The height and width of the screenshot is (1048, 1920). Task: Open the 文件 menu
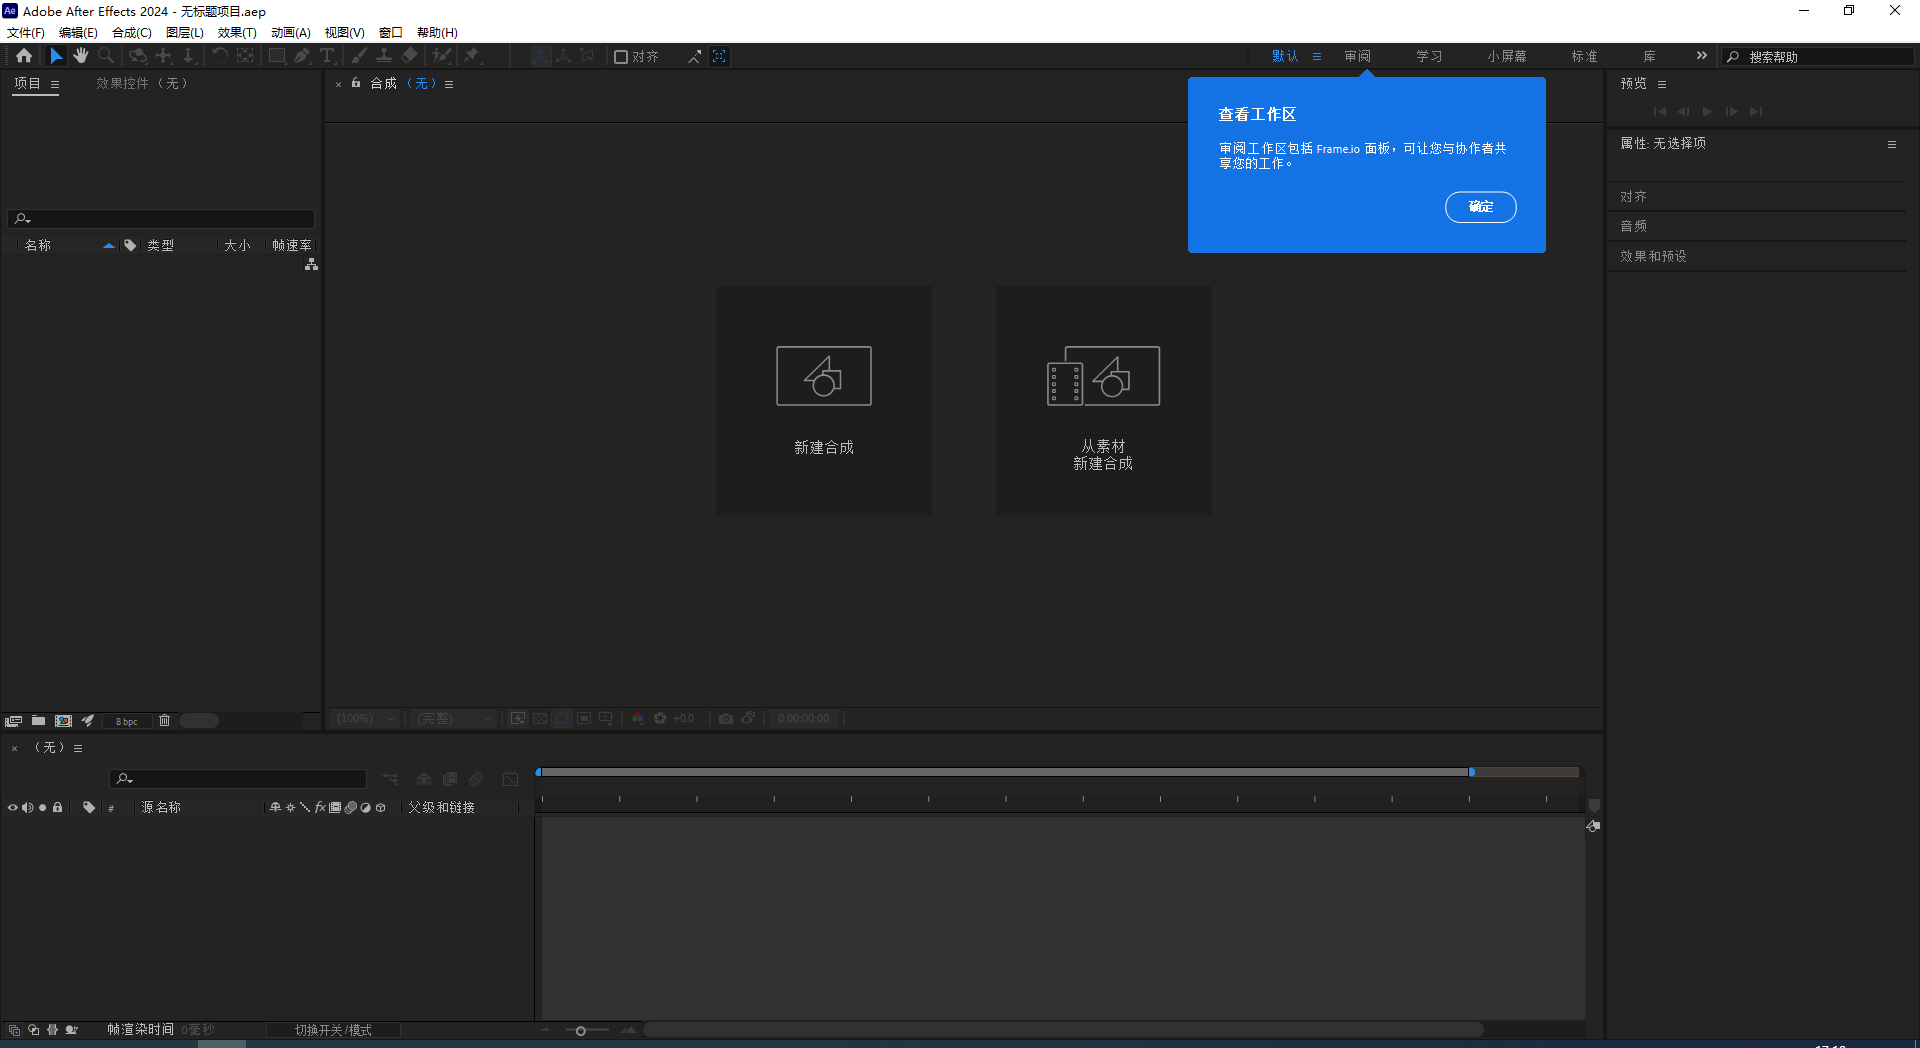[x=25, y=32]
